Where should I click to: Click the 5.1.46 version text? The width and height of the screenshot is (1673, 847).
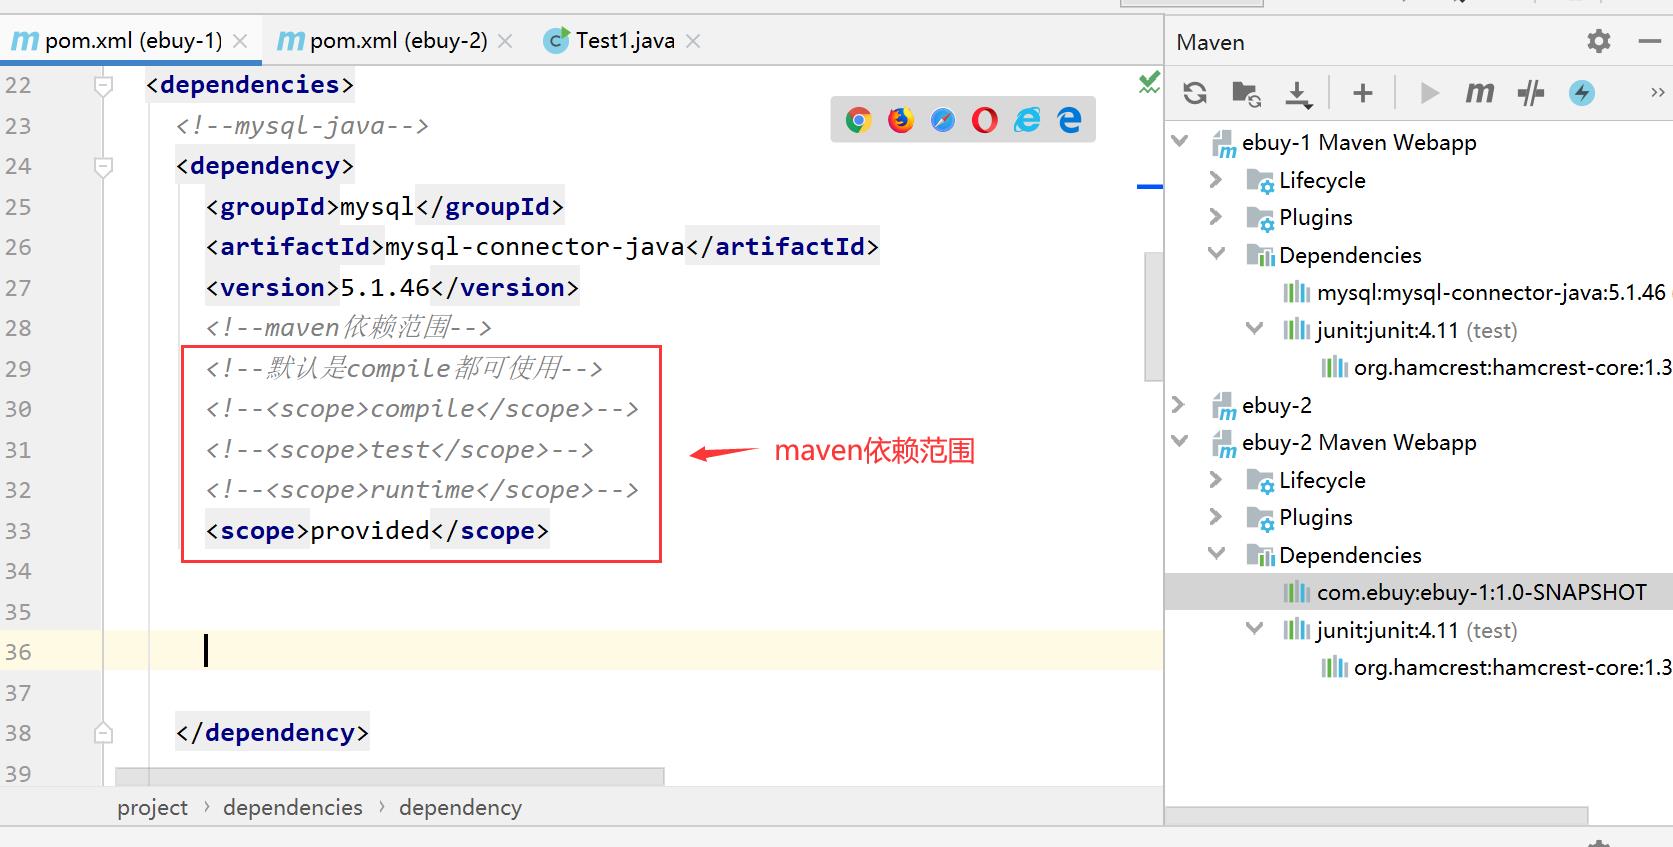(x=384, y=287)
